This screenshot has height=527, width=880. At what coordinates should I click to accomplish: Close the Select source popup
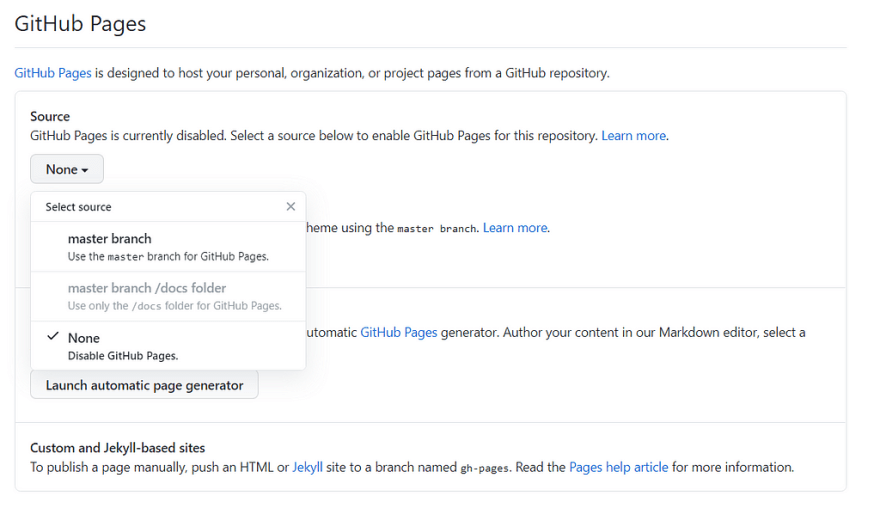[290, 207]
